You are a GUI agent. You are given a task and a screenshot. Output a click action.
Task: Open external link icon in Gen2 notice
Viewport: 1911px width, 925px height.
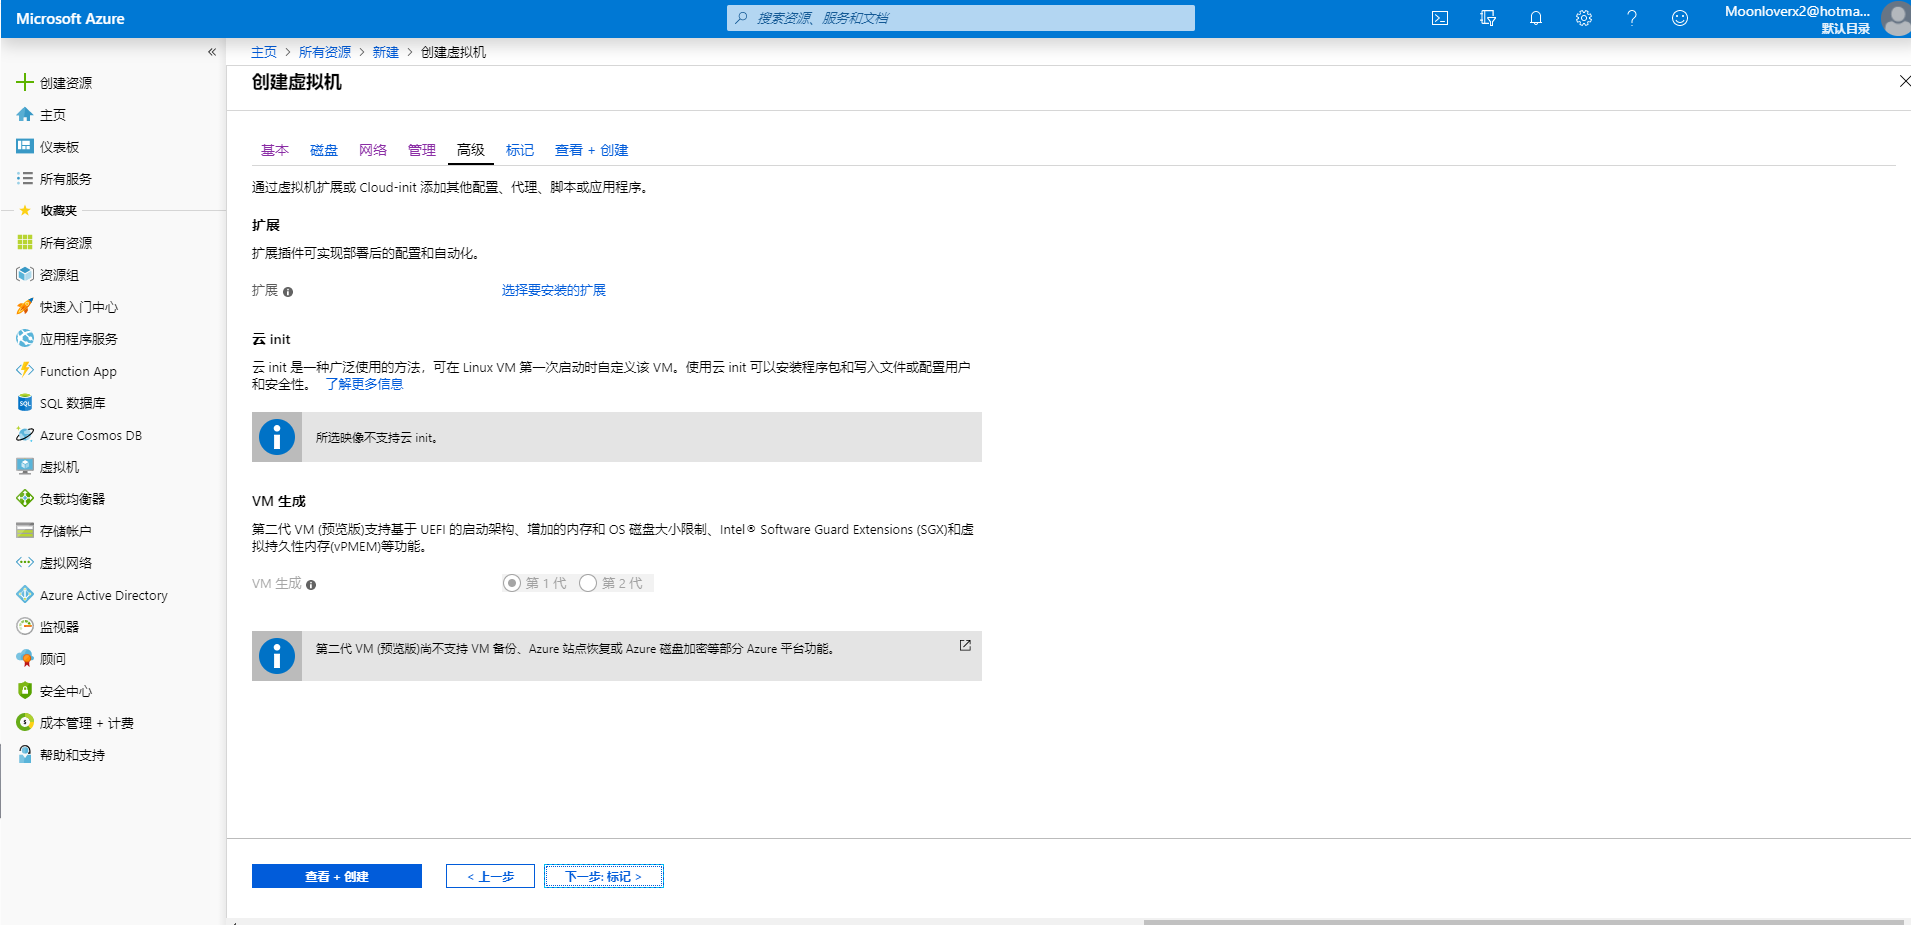965,646
